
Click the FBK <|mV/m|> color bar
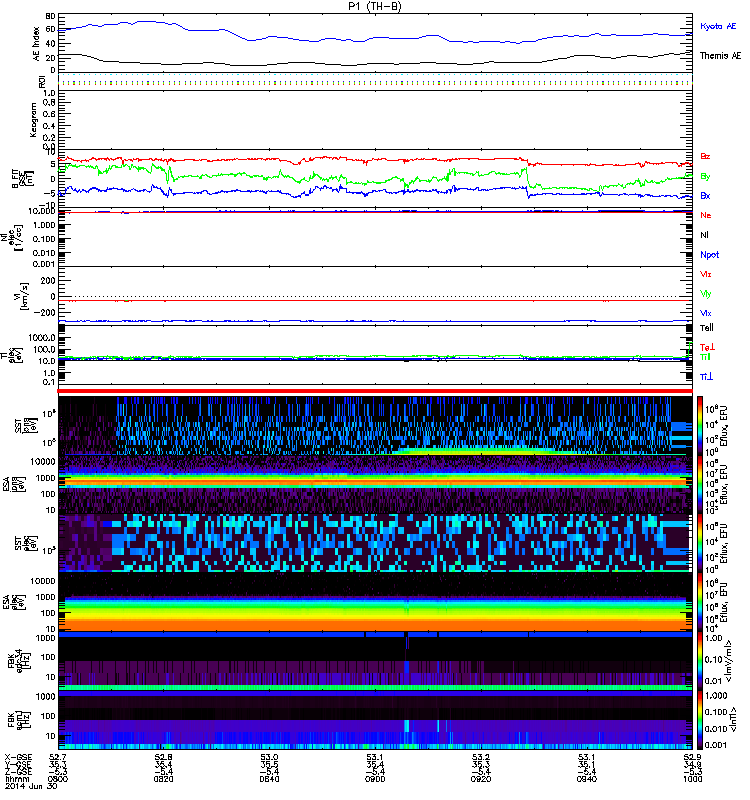point(700,661)
